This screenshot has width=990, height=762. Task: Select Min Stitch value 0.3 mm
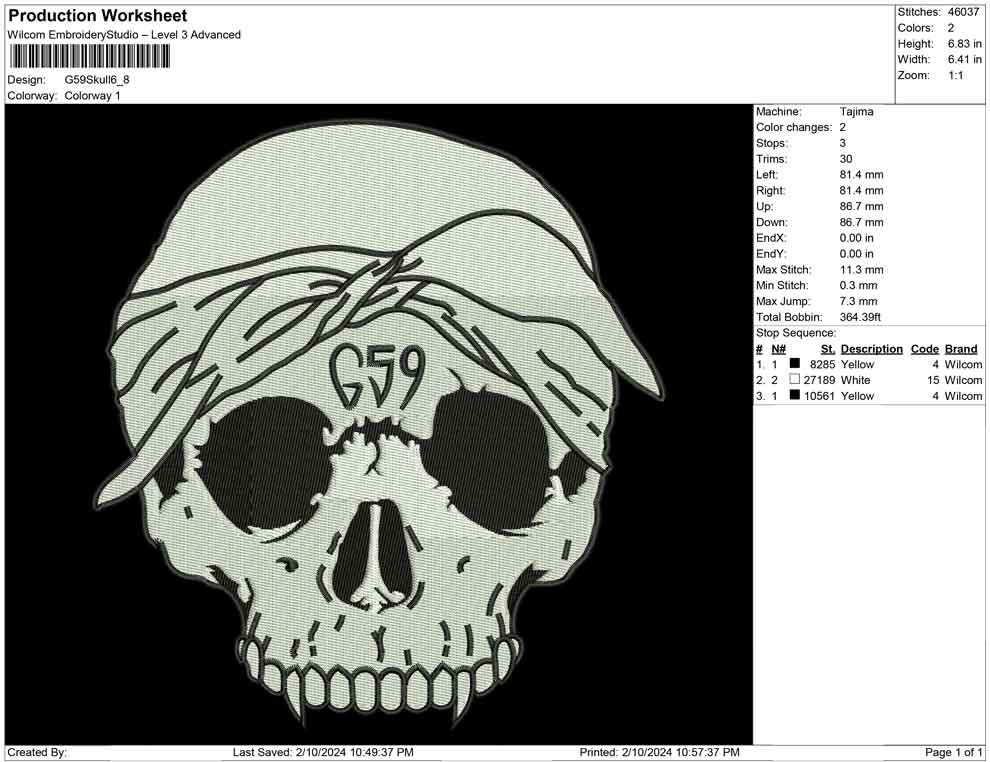(x=858, y=285)
